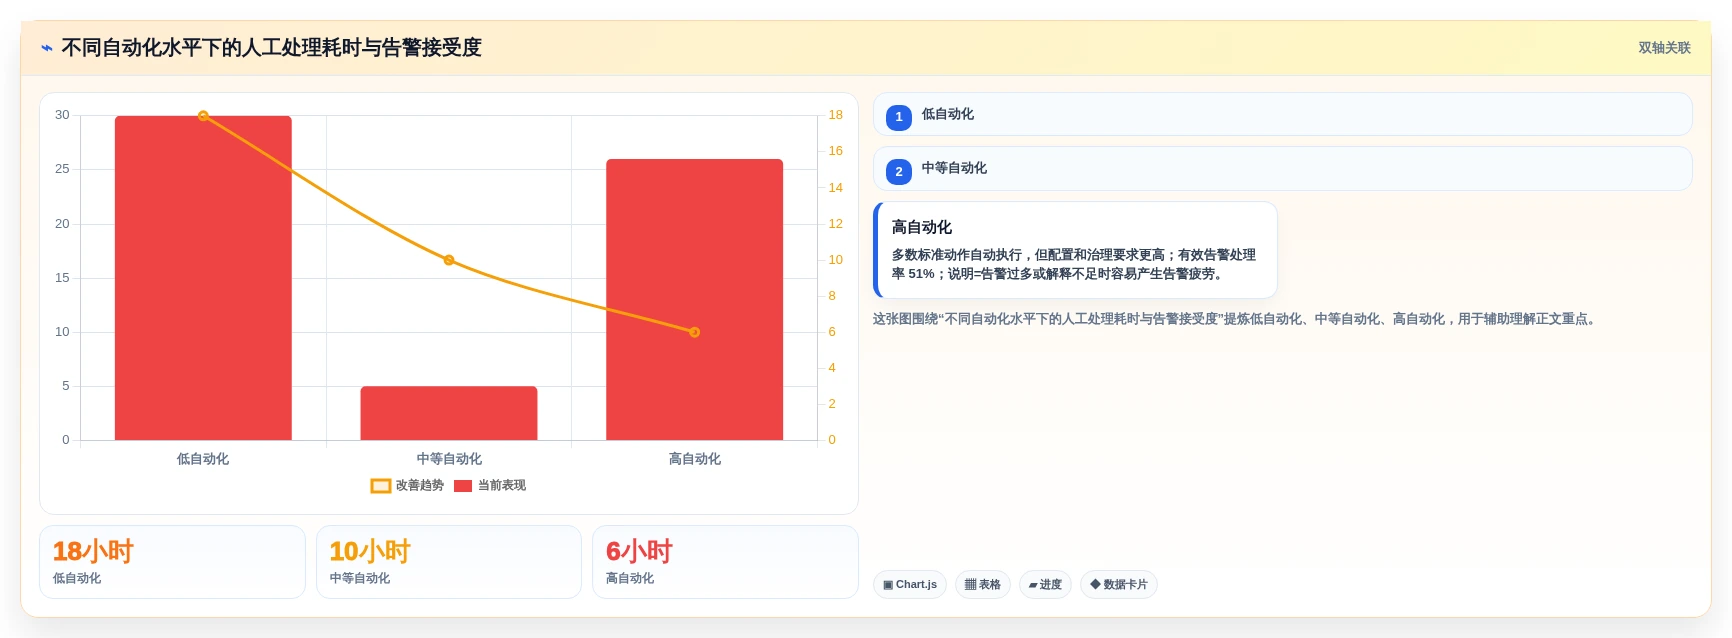Click the x-axis label 中等自动化

click(449, 459)
